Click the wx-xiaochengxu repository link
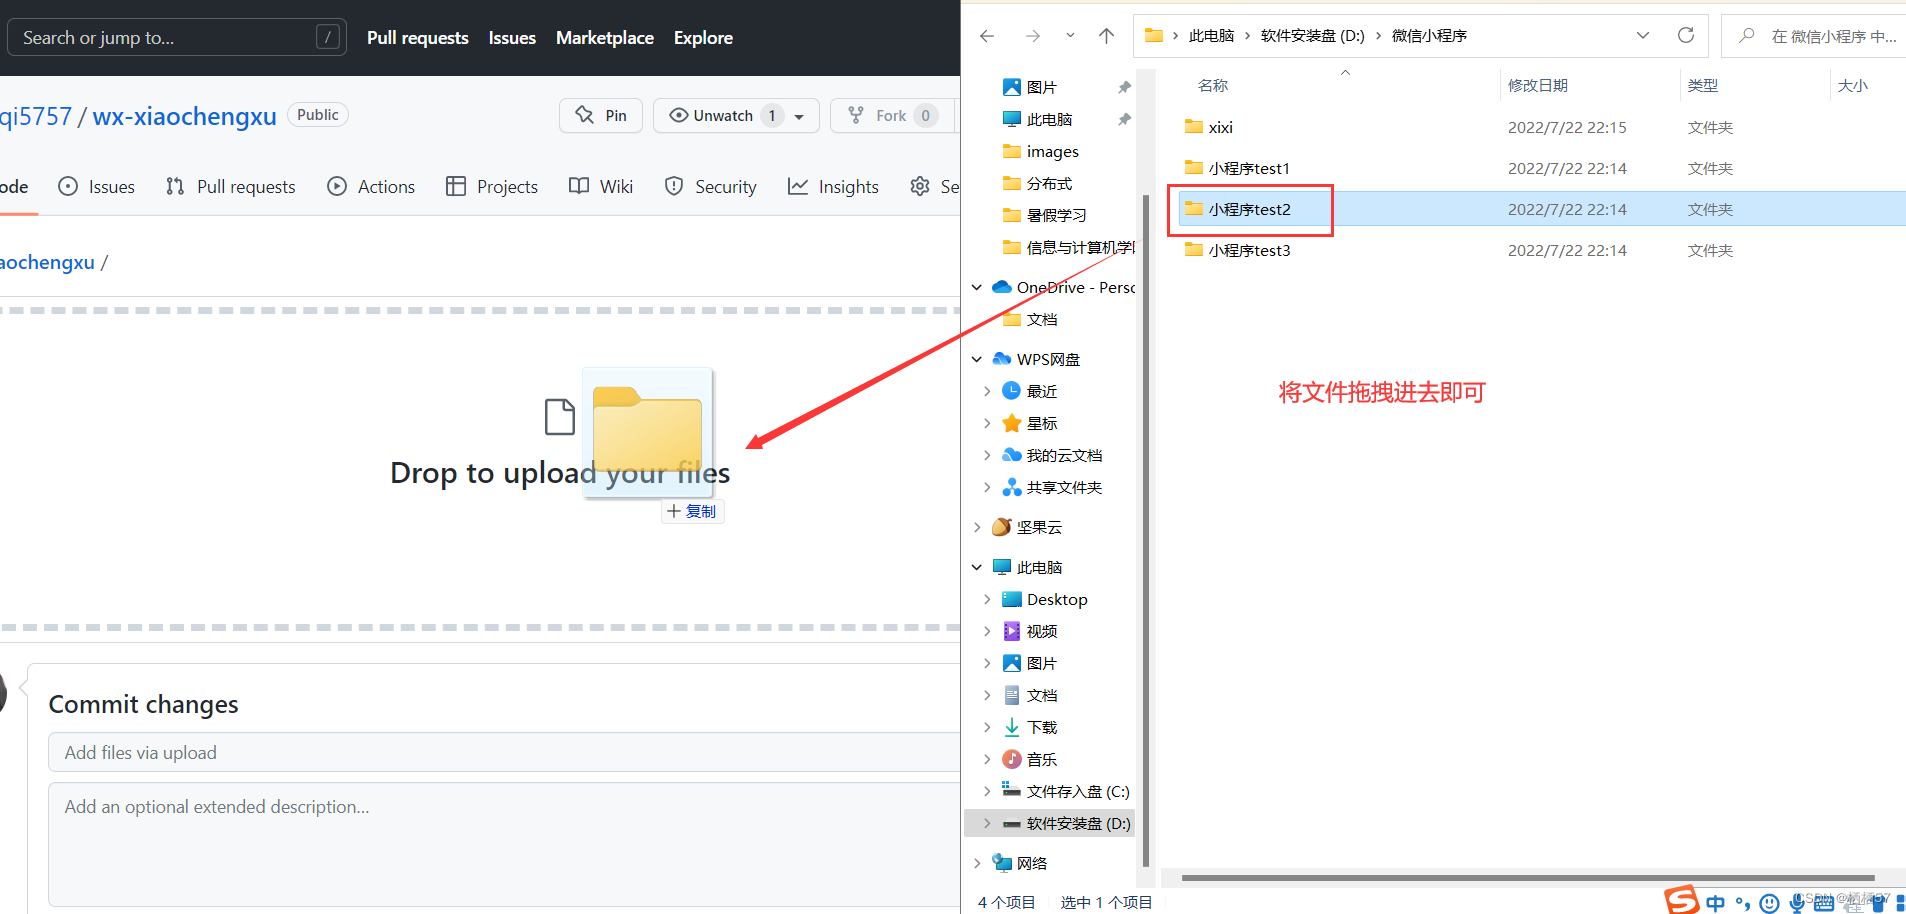Screen dimensions: 1906x914 (x=185, y=116)
